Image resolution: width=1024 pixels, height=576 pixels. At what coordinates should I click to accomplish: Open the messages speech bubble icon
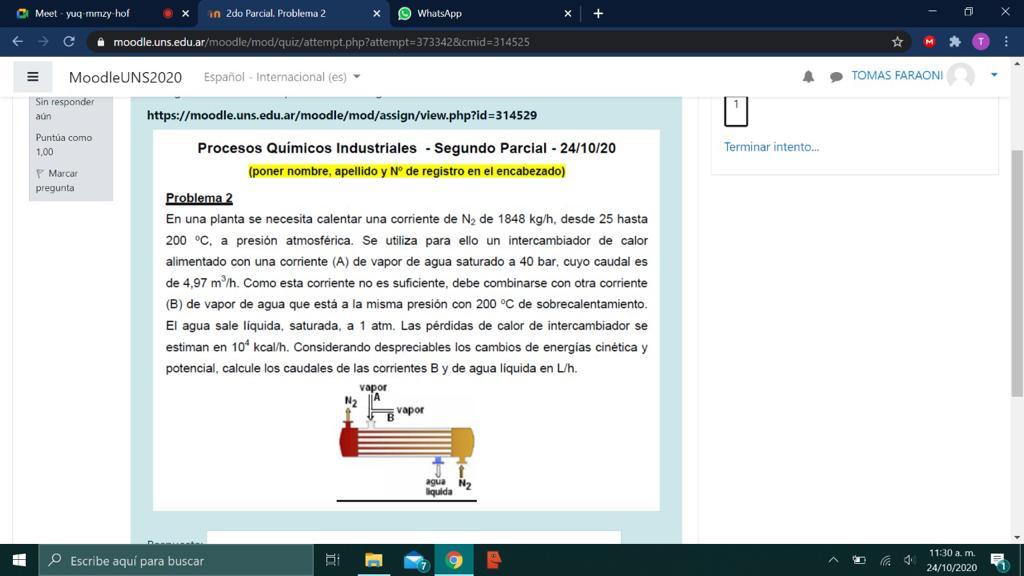click(x=836, y=77)
